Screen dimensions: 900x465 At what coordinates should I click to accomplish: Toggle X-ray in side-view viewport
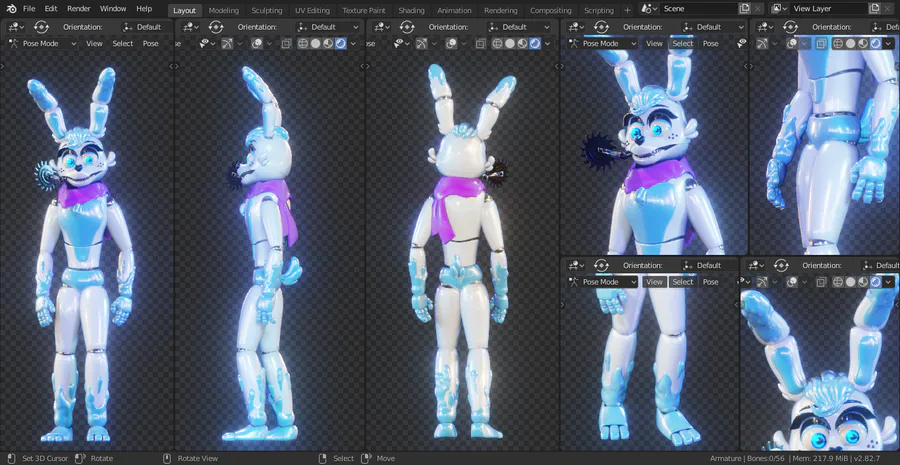coord(286,44)
